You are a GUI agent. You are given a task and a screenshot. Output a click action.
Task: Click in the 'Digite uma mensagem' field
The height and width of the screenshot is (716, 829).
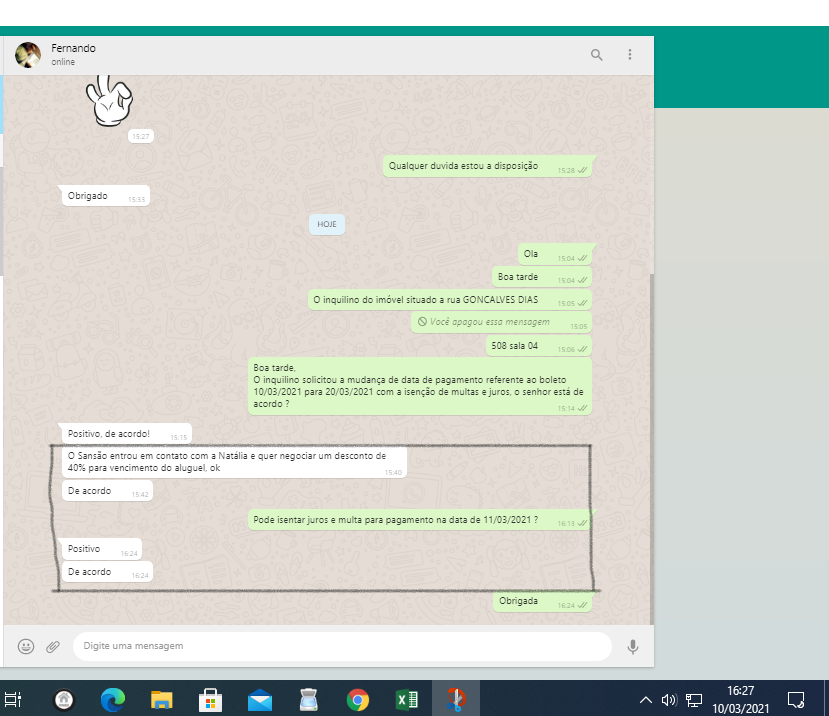(x=340, y=647)
